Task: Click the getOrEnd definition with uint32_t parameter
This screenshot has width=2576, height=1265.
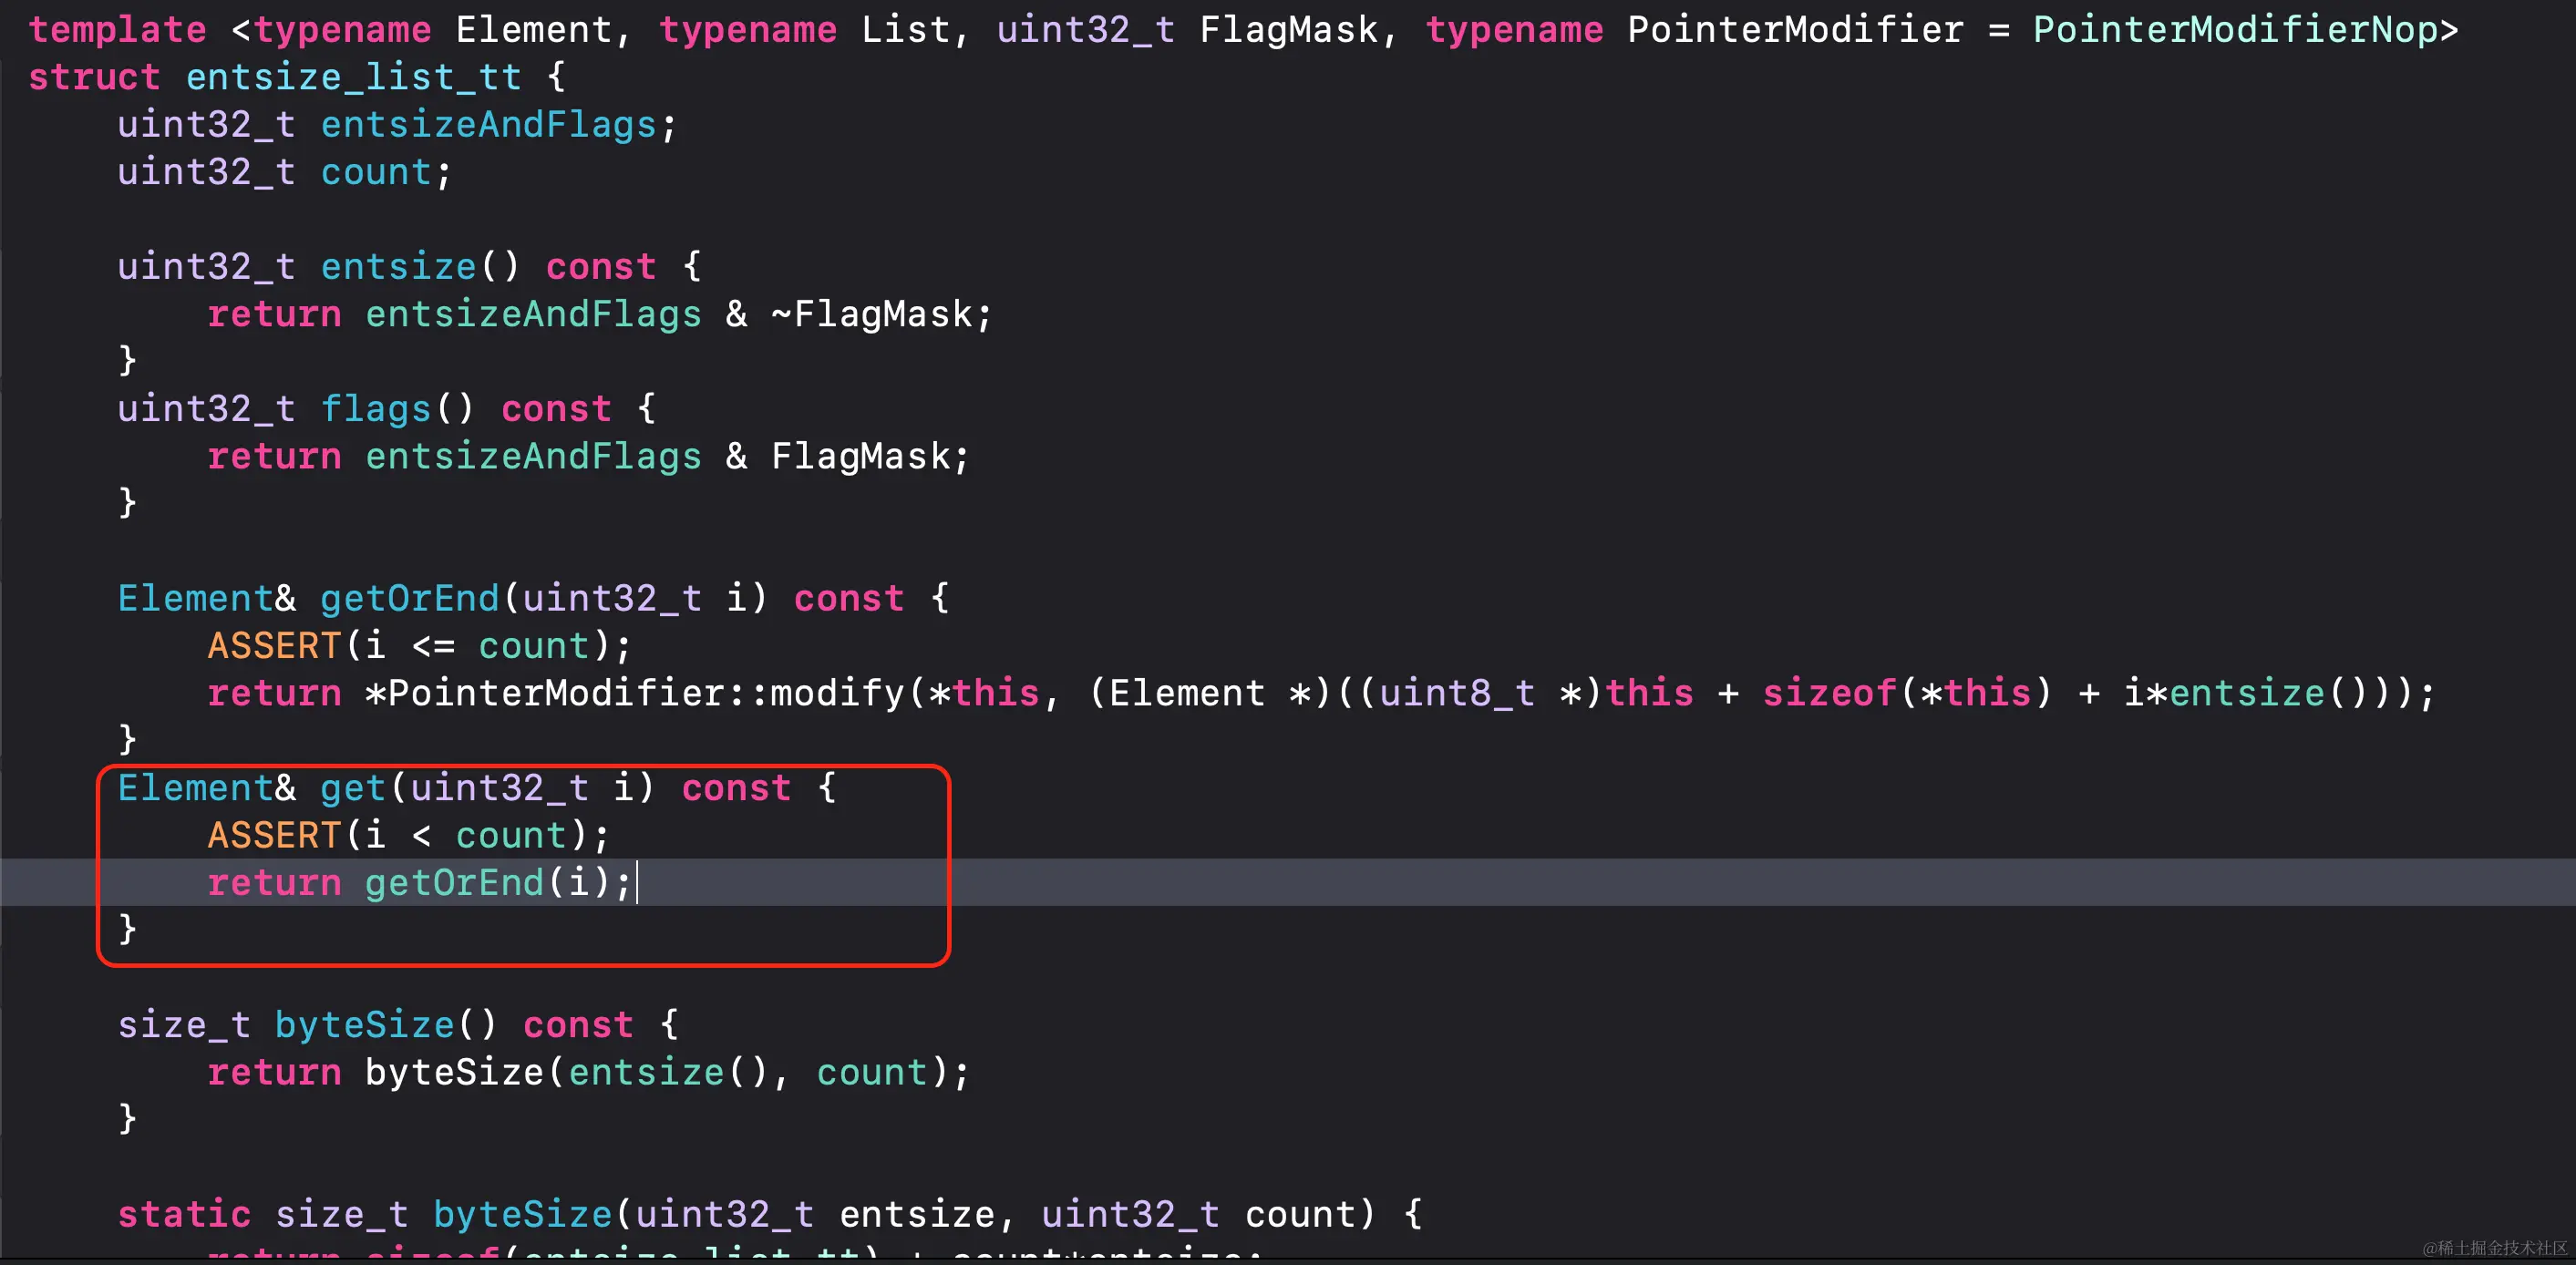Action: click(x=409, y=598)
